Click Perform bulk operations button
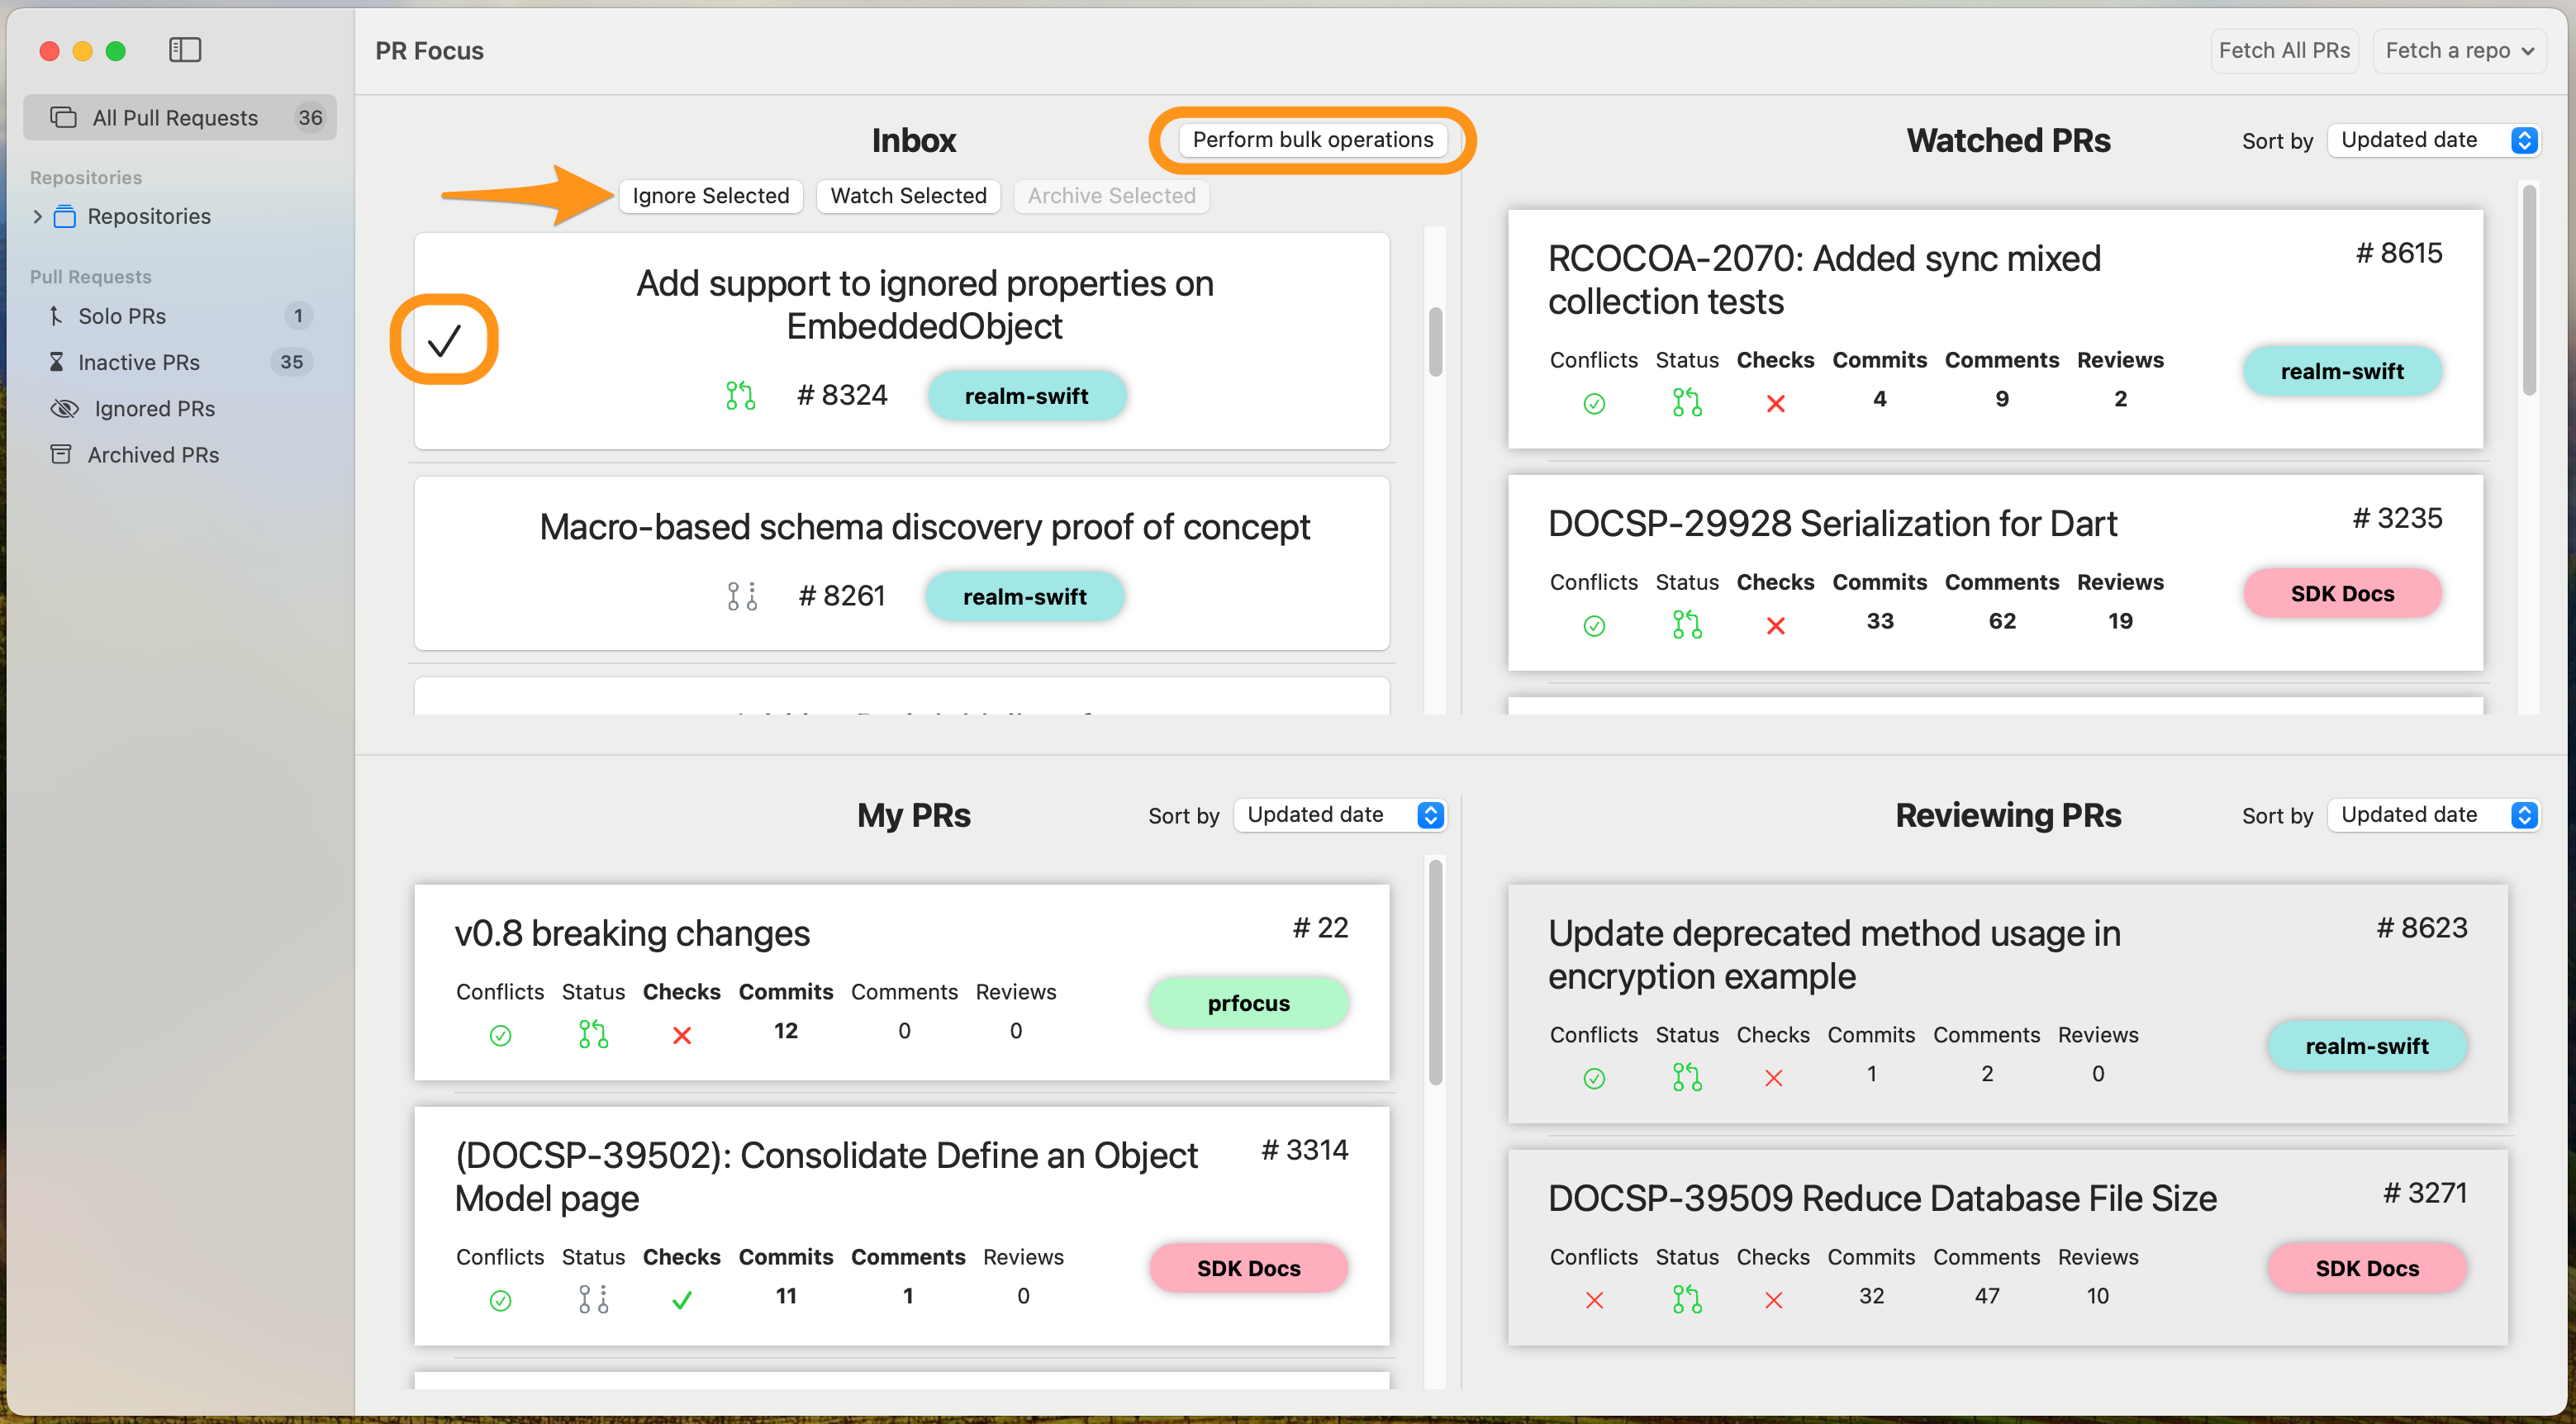The image size is (2576, 1424). 1312,140
